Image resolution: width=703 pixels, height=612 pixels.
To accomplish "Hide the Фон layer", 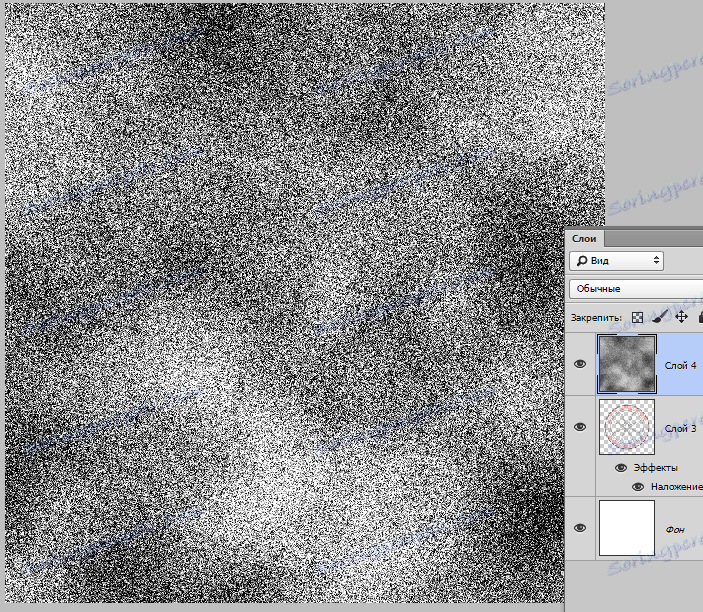I will pos(580,528).
